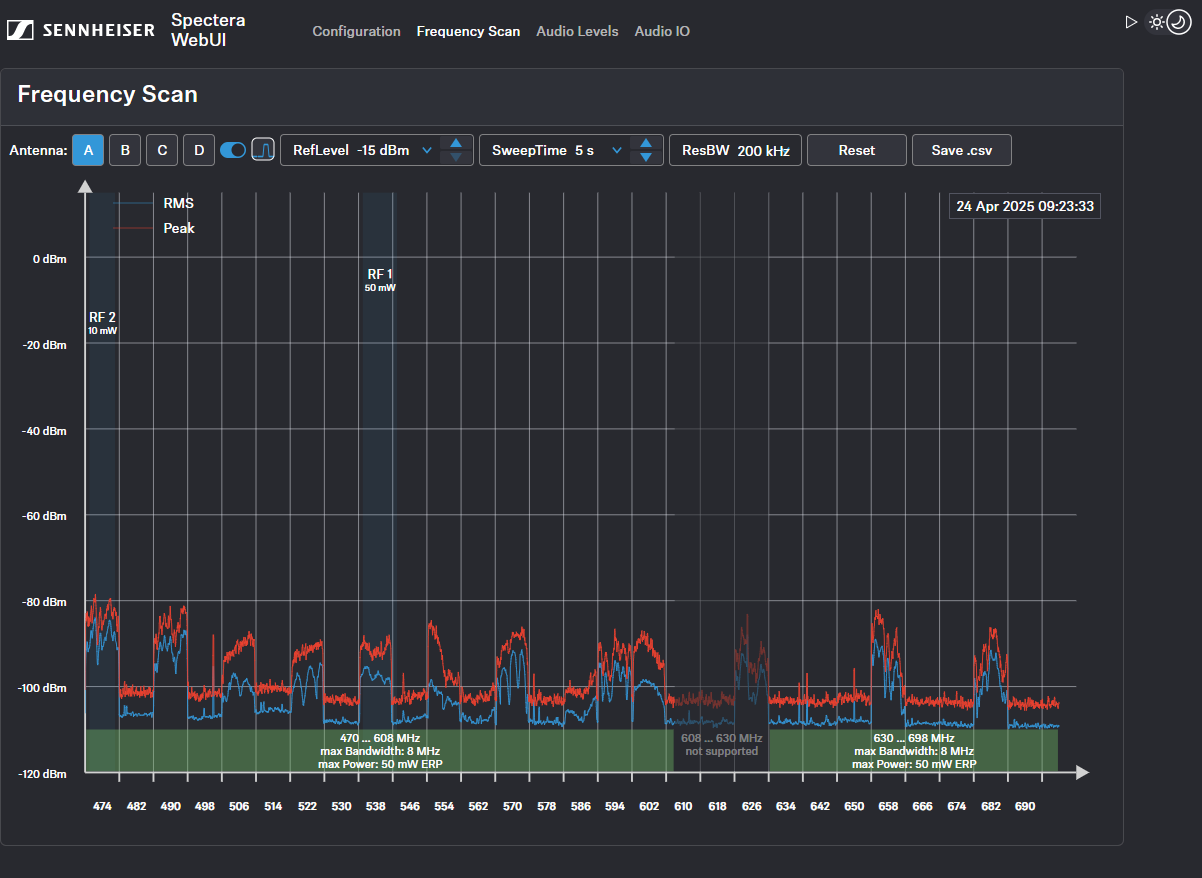Screen dimensions: 1202x878
Task: Switch to light theme via sun icon
Action: pos(1157,21)
